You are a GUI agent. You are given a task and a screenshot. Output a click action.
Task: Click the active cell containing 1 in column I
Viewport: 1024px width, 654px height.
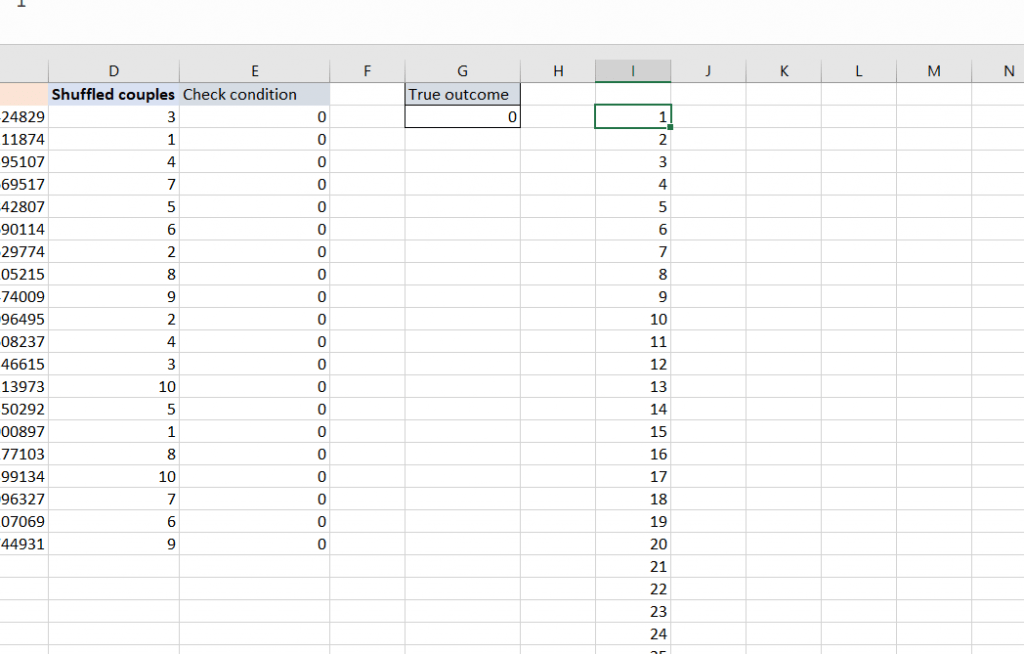click(x=632, y=117)
